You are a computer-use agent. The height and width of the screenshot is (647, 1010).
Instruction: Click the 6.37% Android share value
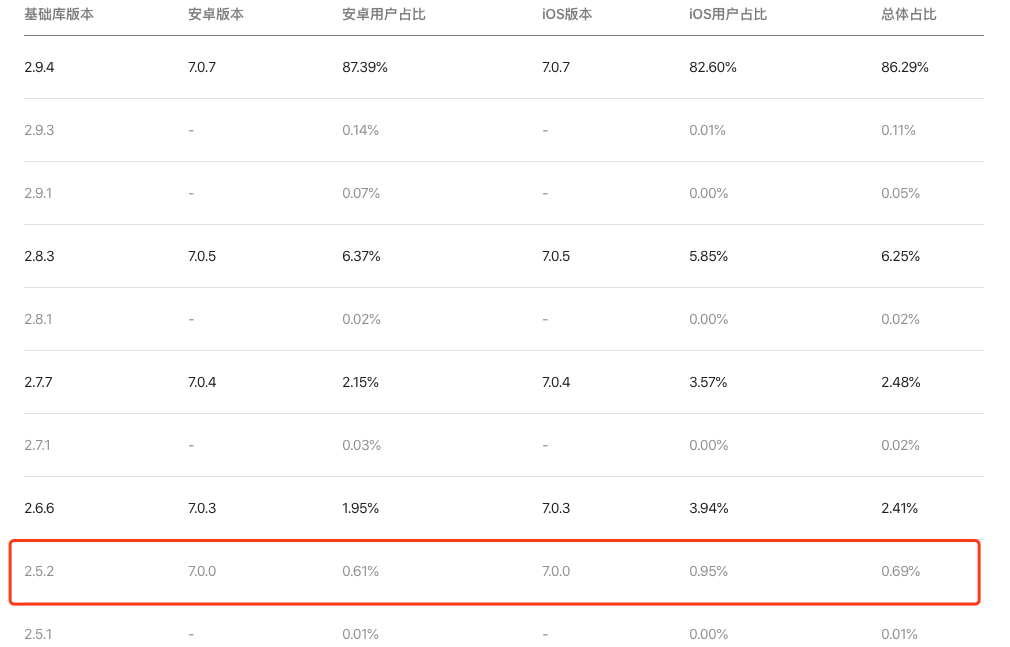click(361, 256)
